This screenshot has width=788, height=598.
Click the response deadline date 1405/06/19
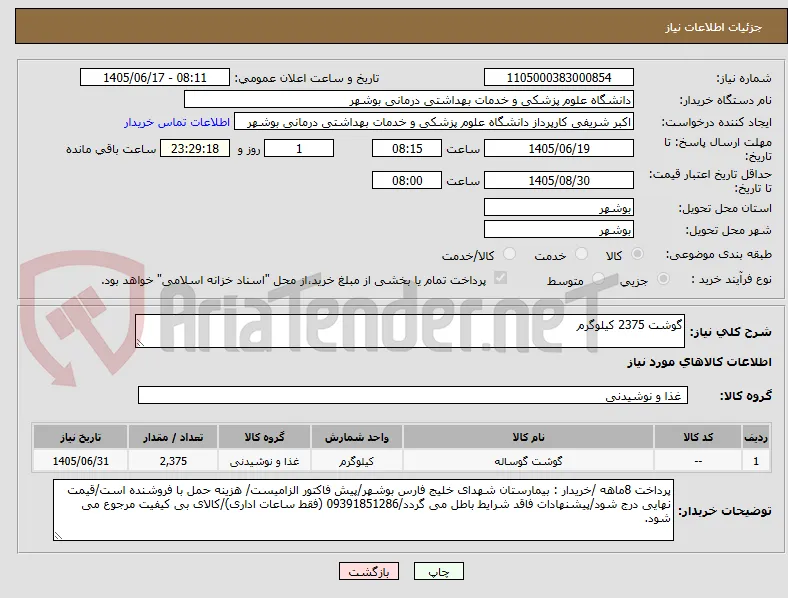[559, 148]
